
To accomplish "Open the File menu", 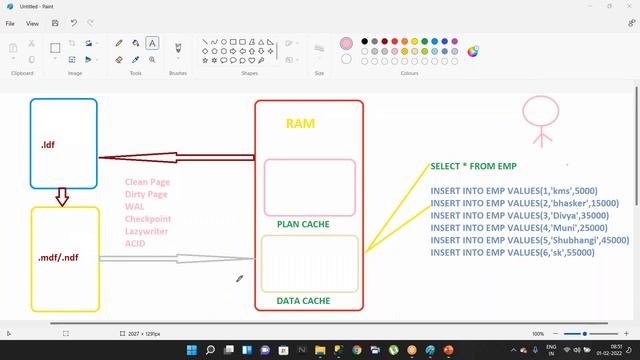I will pyautogui.click(x=10, y=23).
